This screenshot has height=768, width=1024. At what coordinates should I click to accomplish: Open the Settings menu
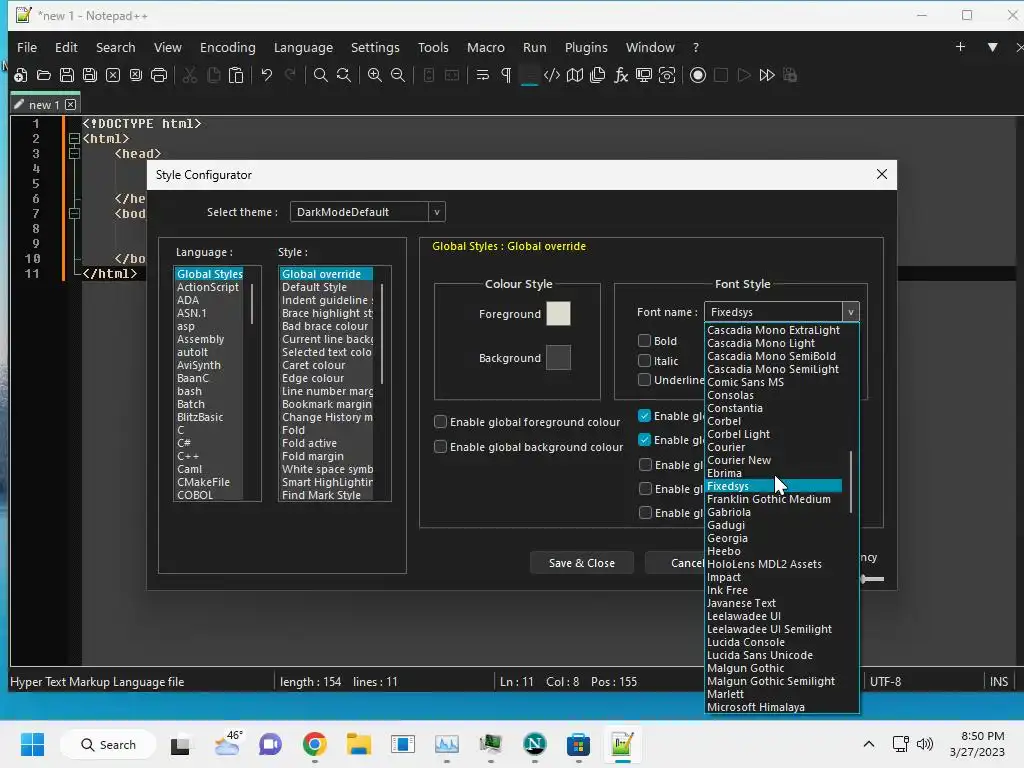coord(375,47)
